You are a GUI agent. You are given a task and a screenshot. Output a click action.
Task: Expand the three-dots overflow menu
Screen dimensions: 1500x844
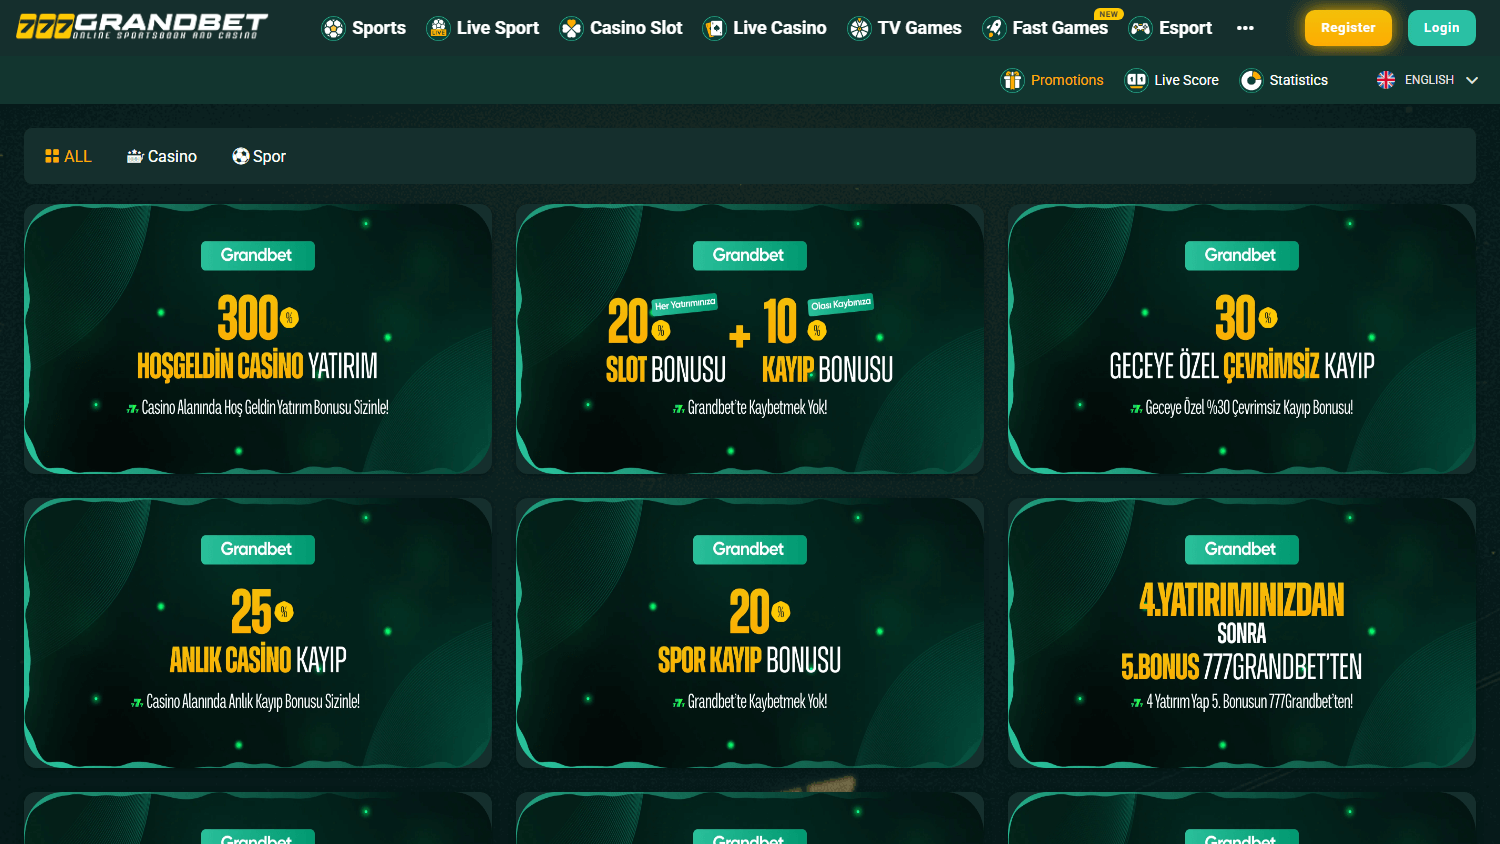[x=1245, y=28]
